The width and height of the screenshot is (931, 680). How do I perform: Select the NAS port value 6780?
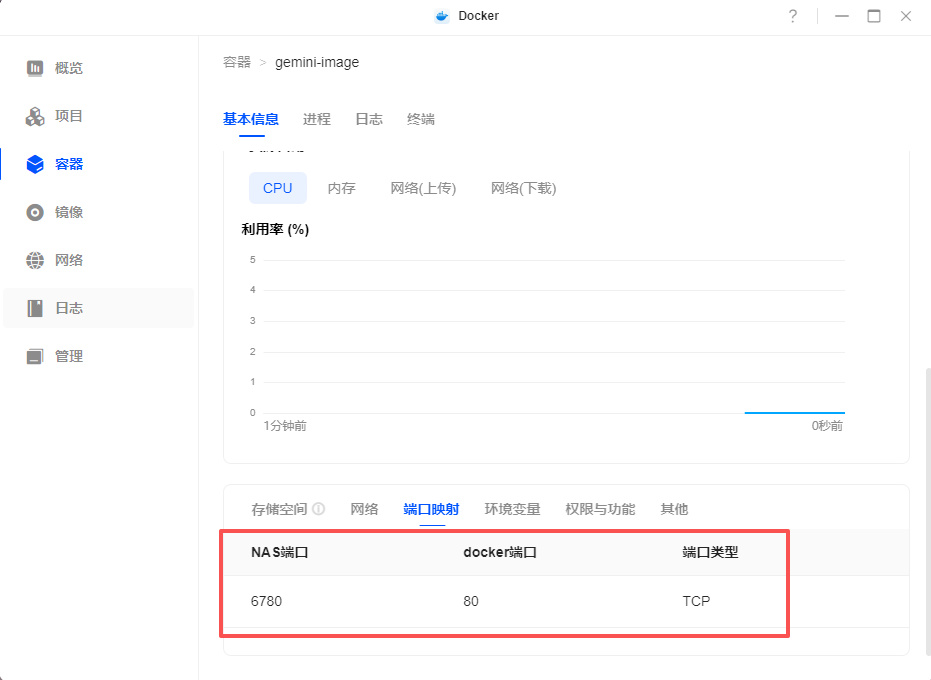[267, 602]
